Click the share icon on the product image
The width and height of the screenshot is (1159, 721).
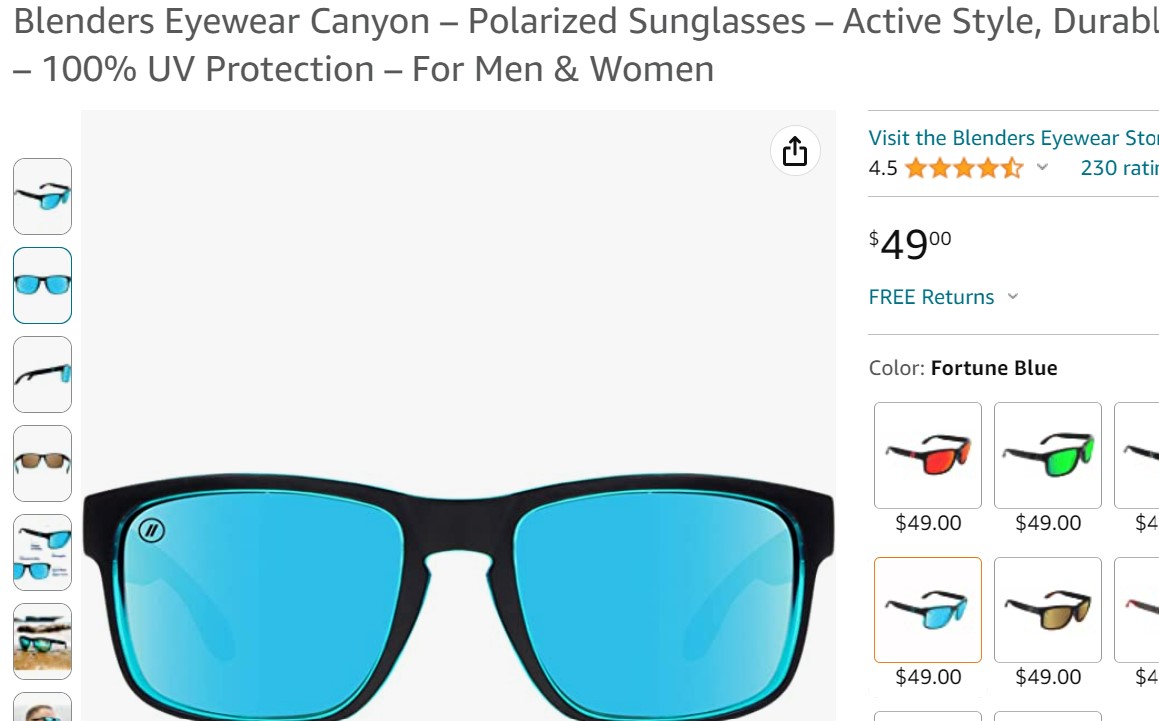[x=794, y=151]
